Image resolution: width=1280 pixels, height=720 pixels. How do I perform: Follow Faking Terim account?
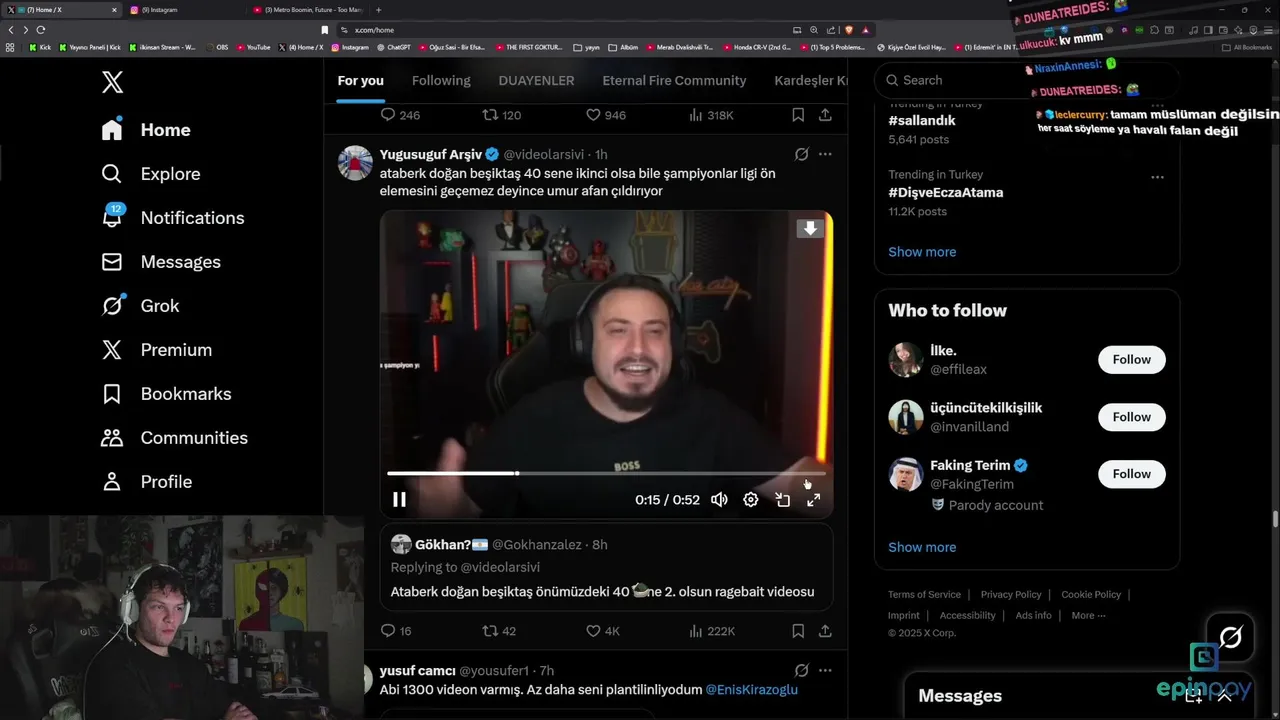tap(1131, 474)
